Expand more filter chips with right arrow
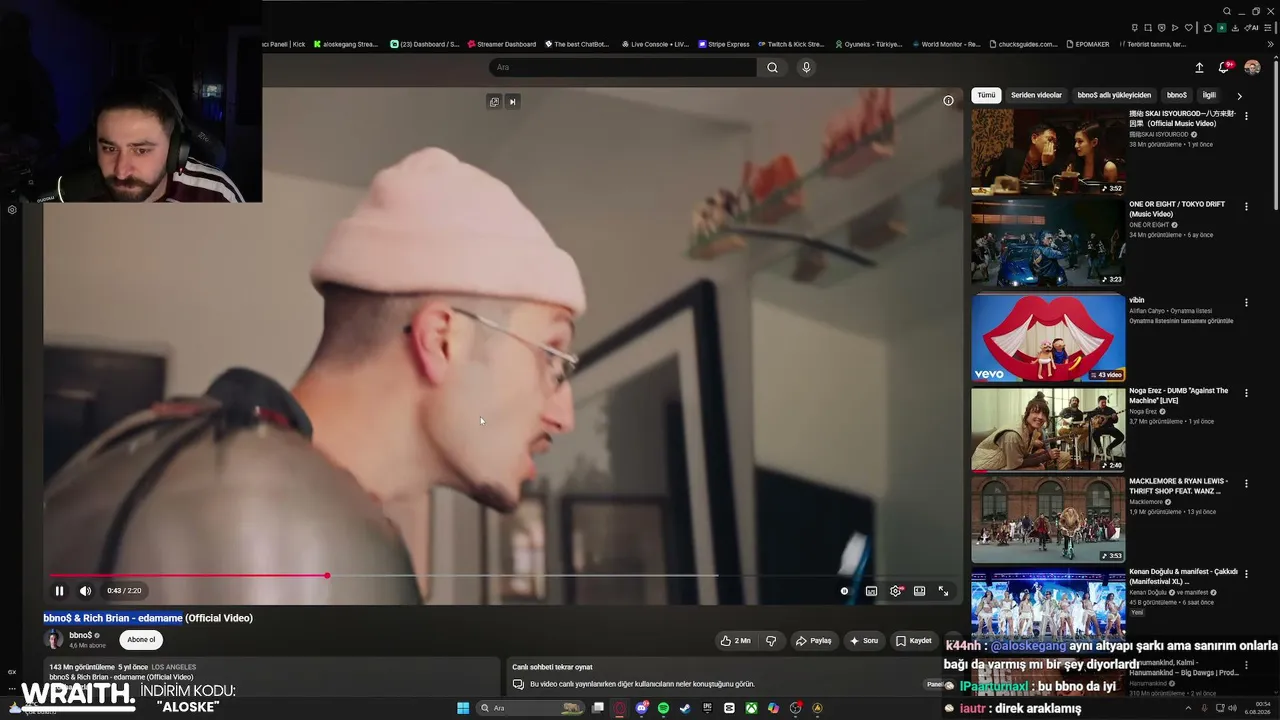 (x=1239, y=96)
